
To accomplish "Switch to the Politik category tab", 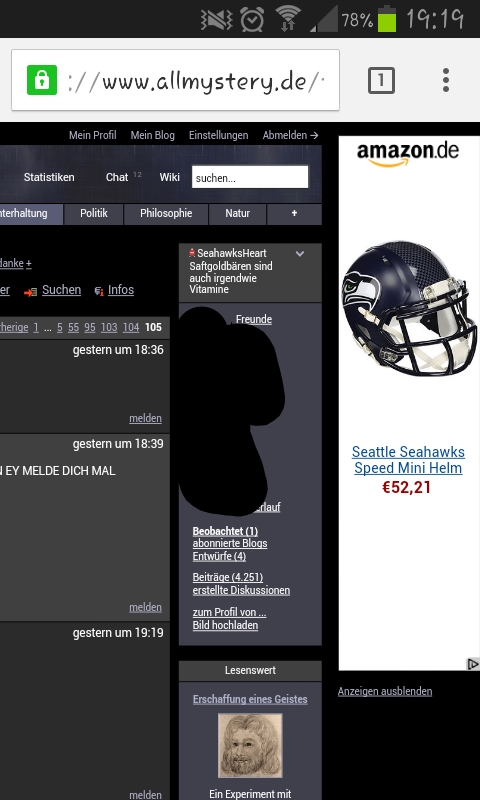I will pos(94,214).
